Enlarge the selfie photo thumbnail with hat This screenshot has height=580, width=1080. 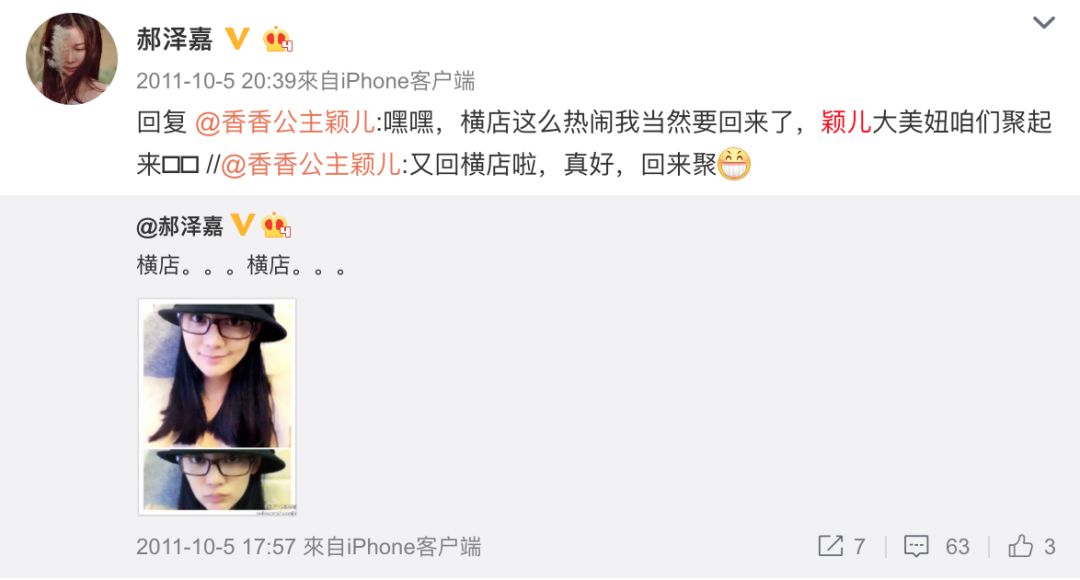click(x=217, y=407)
